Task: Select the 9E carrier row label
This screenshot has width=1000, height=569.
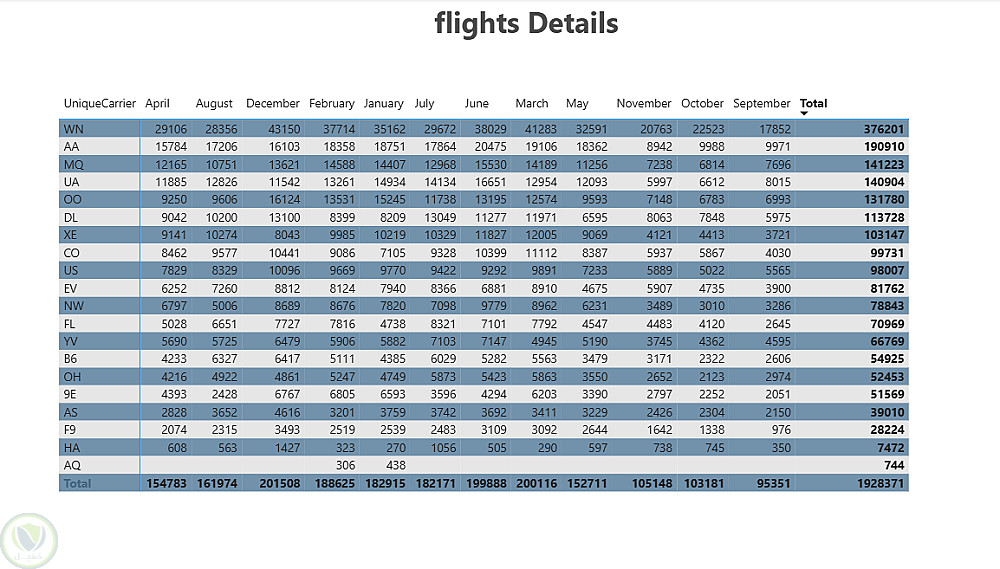Action: pos(71,394)
